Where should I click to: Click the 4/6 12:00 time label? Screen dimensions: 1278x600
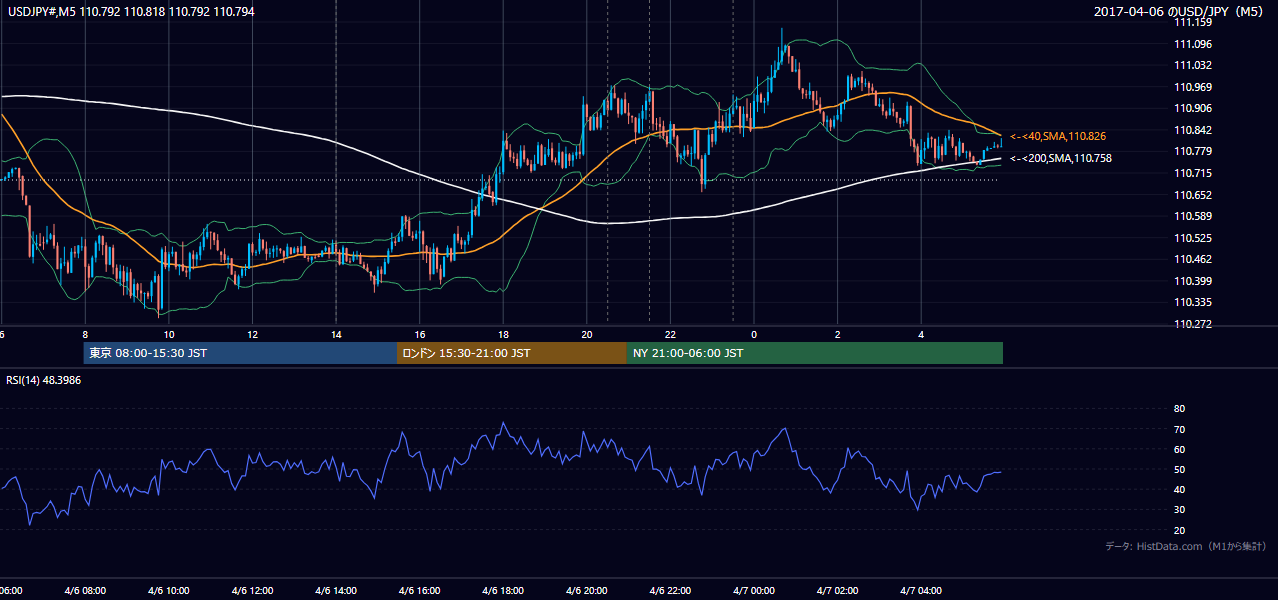coord(252,591)
